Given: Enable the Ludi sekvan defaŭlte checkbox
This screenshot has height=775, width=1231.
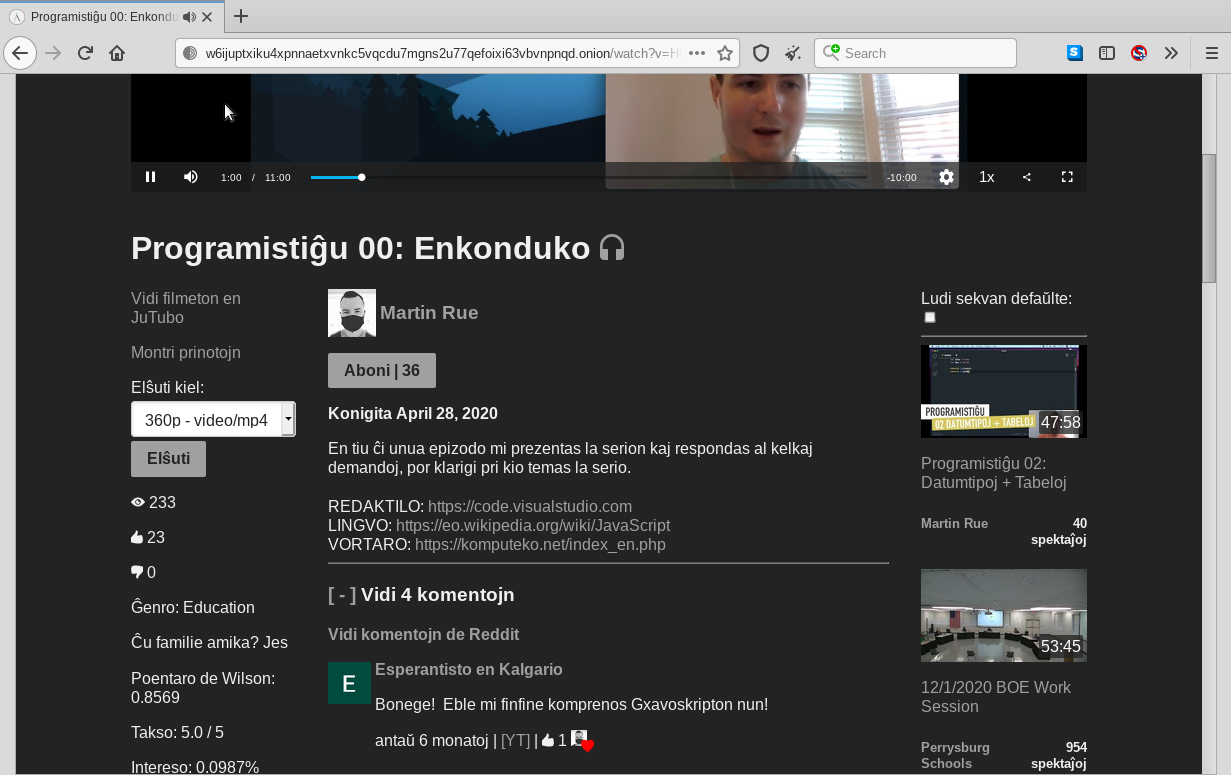Looking at the screenshot, I should (x=930, y=318).
